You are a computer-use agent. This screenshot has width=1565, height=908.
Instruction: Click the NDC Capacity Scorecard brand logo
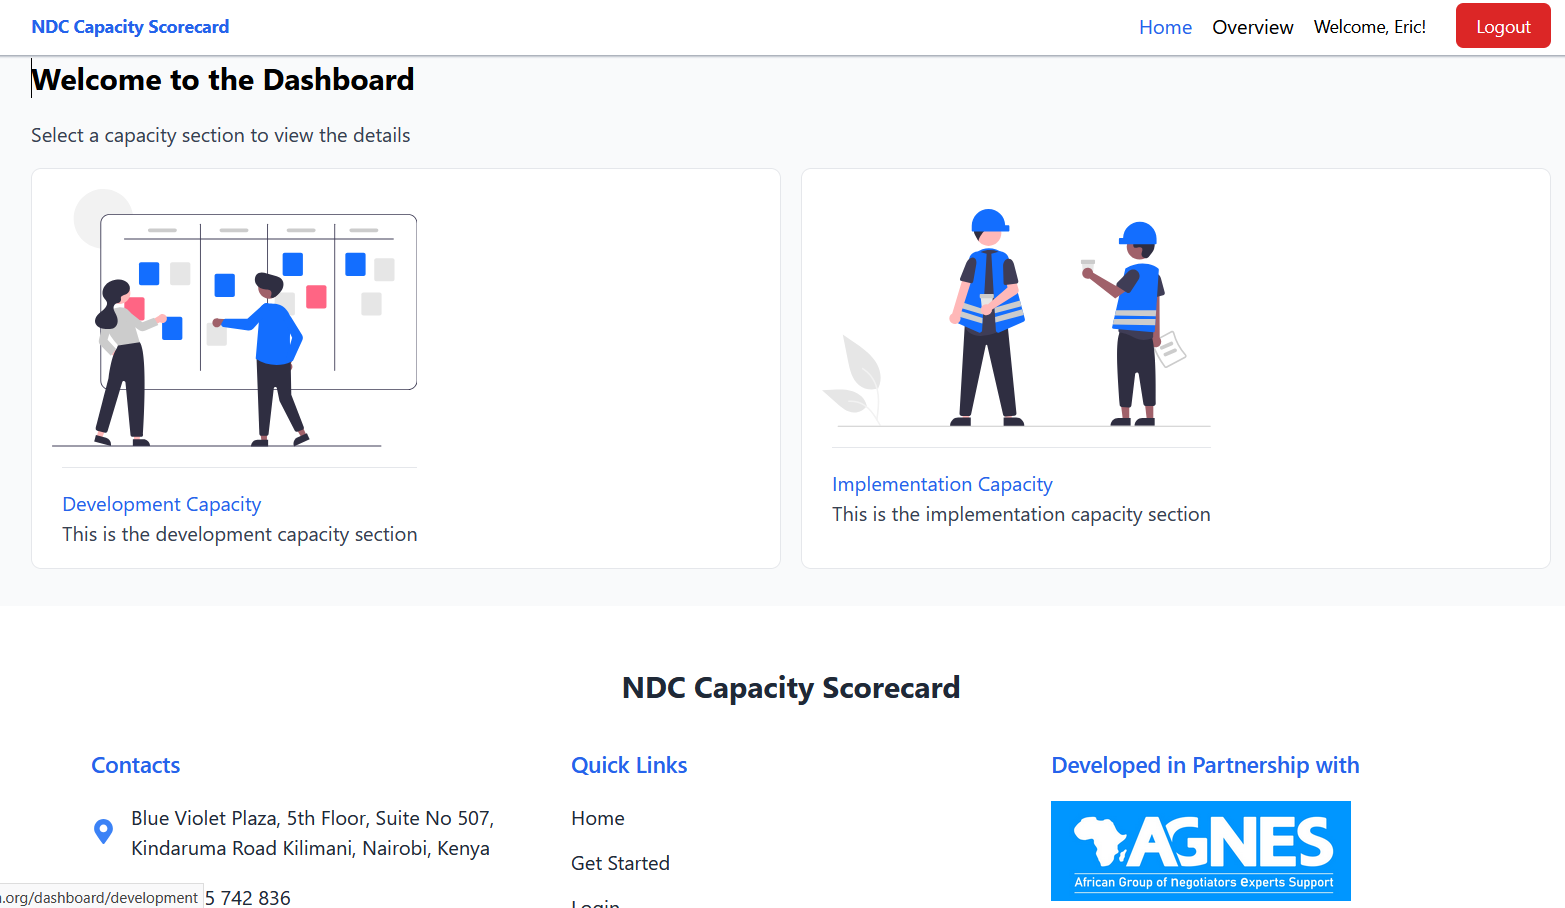click(x=130, y=26)
